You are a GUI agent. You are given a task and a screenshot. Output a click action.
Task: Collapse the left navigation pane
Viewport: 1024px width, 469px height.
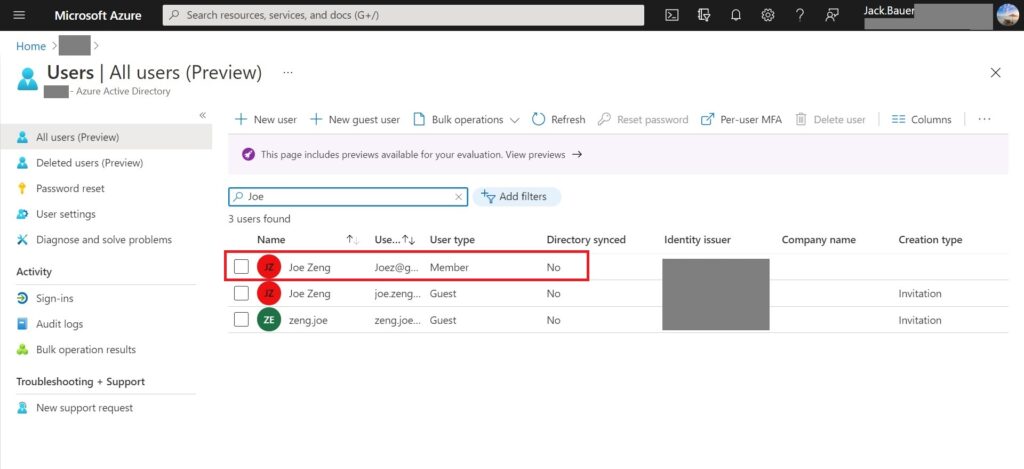pyautogui.click(x=202, y=115)
